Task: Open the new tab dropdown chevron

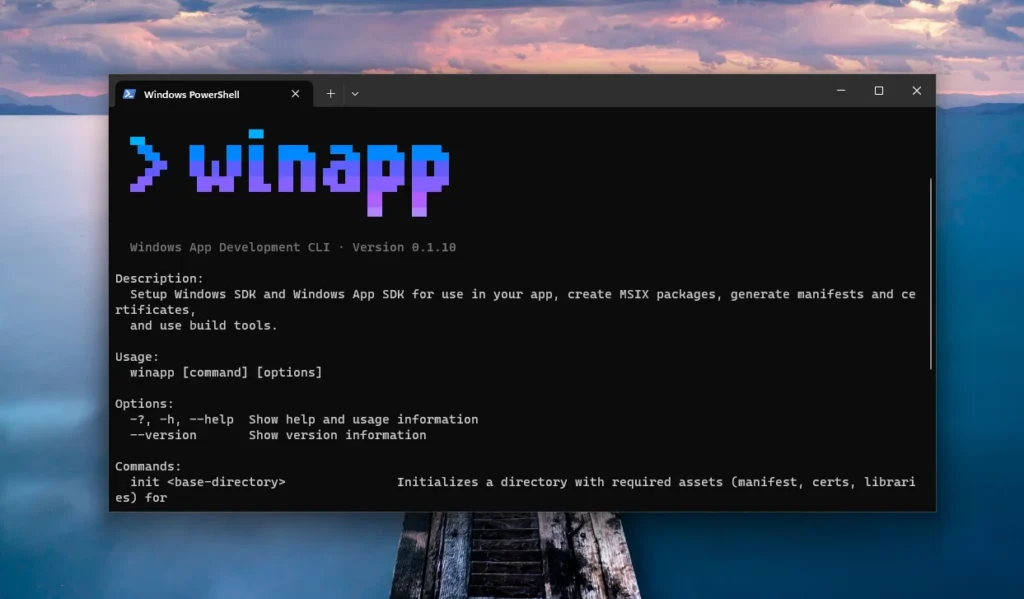Action: [355, 93]
